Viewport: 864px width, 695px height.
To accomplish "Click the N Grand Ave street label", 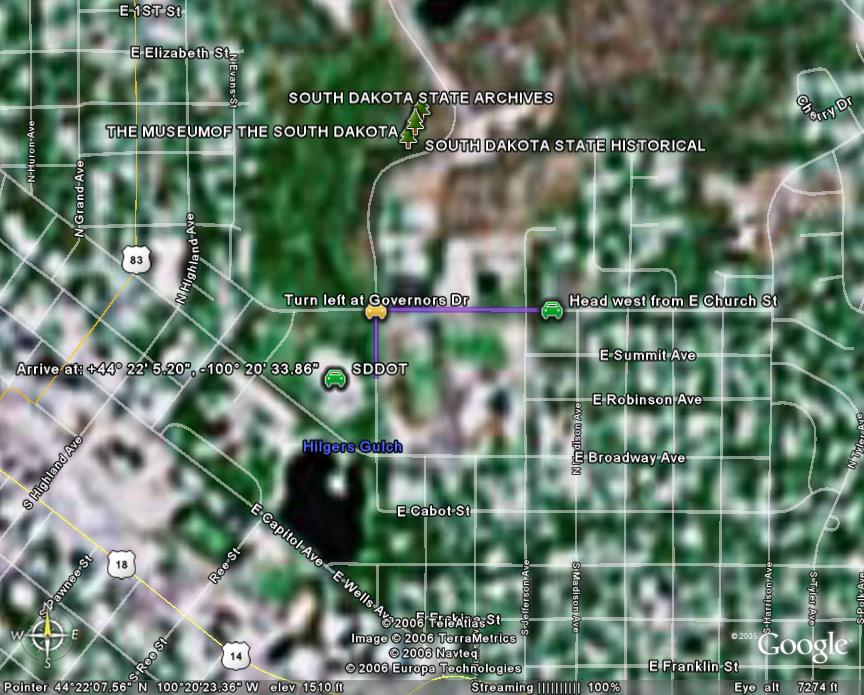I will tap(80, 199).
